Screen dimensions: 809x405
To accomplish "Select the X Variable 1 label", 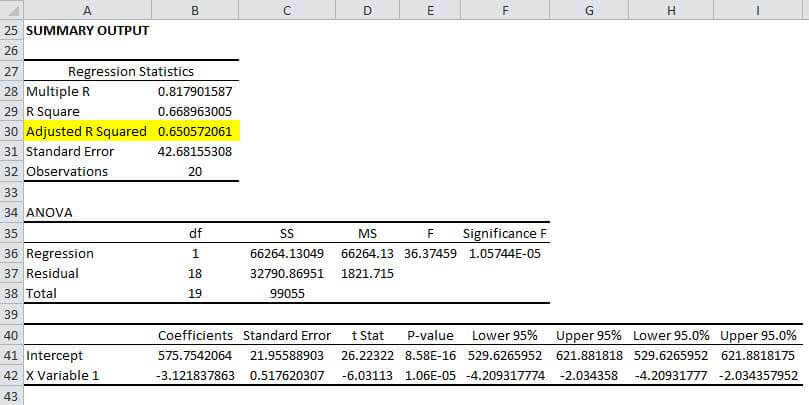I will tap(87, 376).
